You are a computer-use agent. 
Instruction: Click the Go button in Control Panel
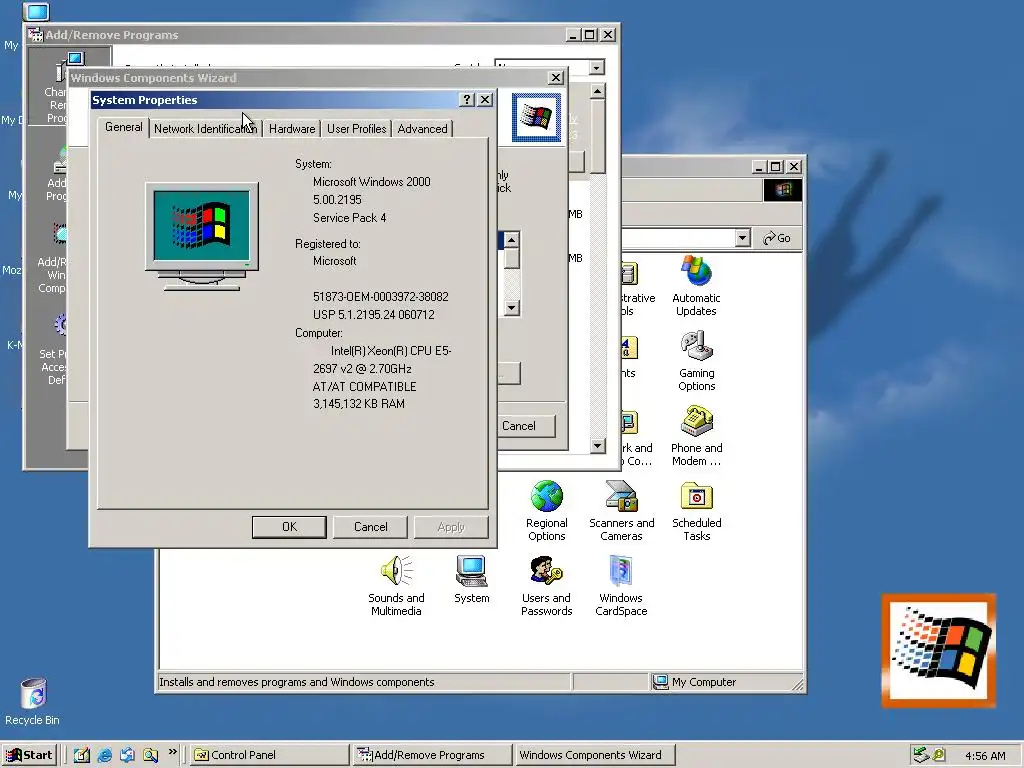coord(777,238)
